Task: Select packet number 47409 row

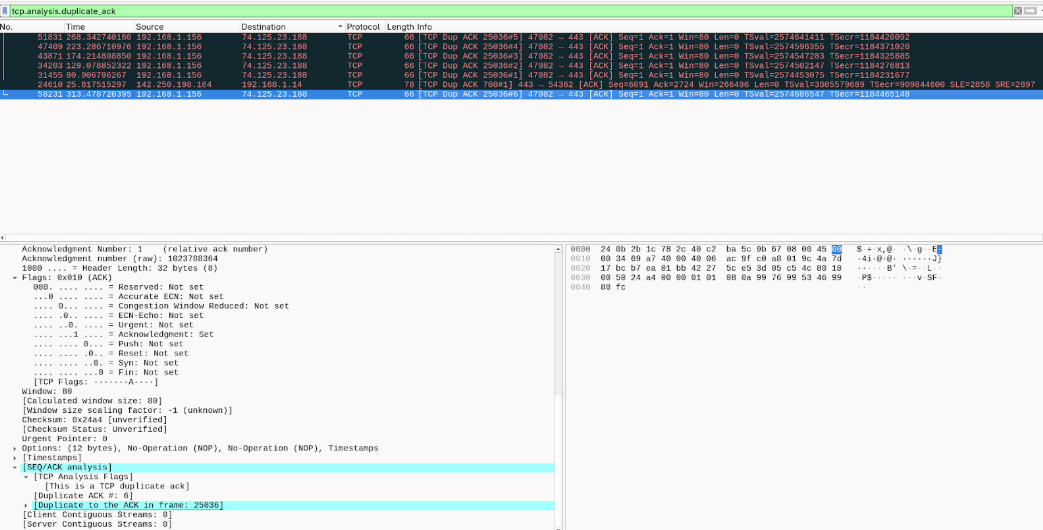Action: 522,47
